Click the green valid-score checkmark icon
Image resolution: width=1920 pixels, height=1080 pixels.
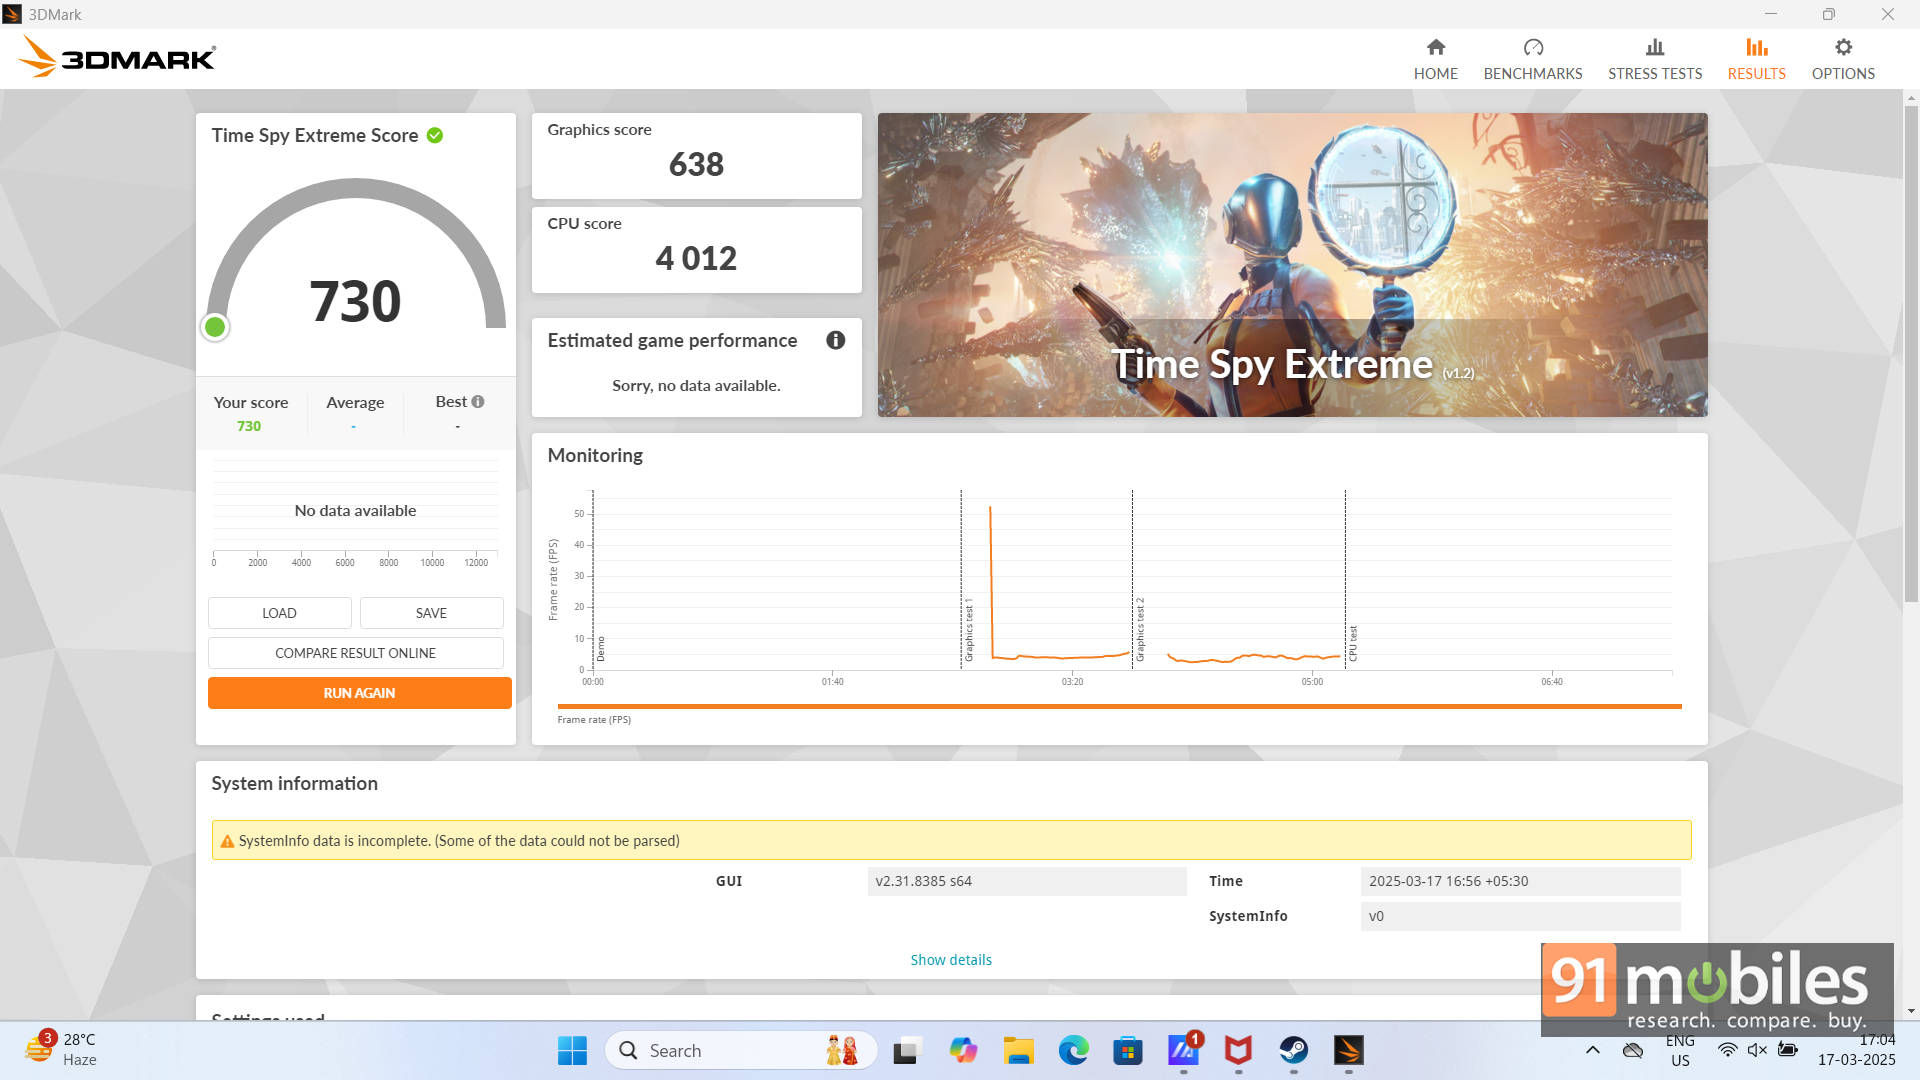coord(435,135)
